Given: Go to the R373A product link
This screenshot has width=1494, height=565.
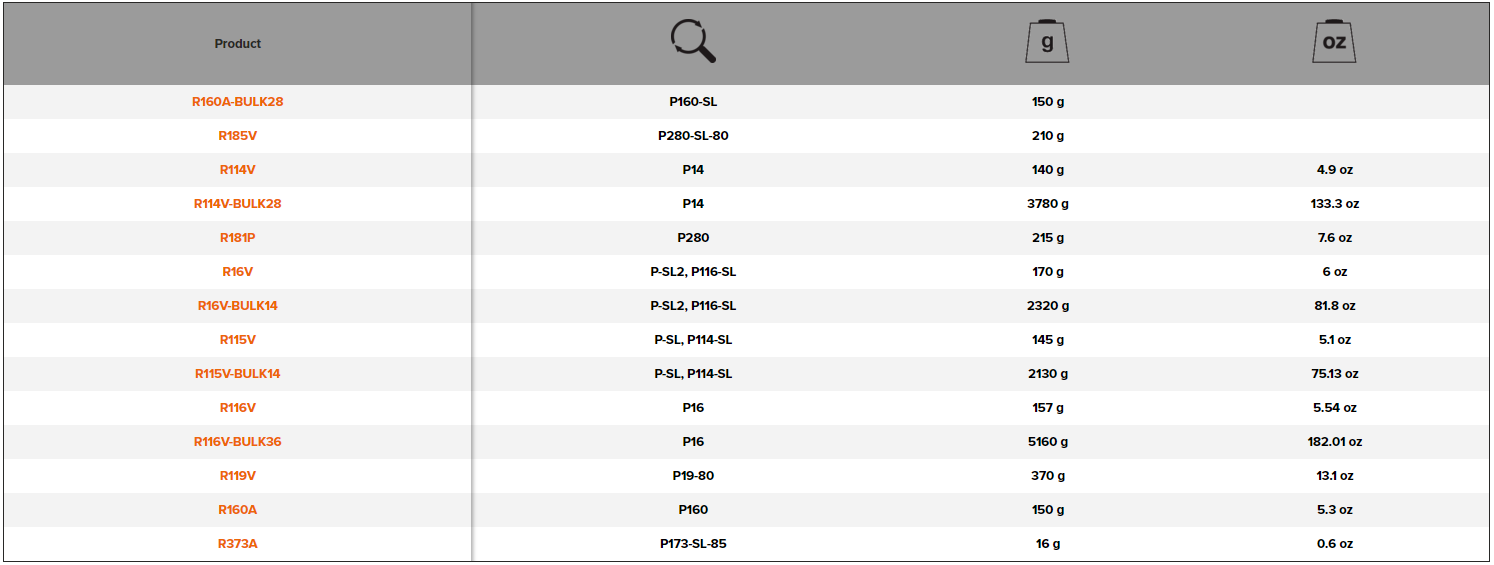Looking at the screenshot, I should [x=238, y=544].
